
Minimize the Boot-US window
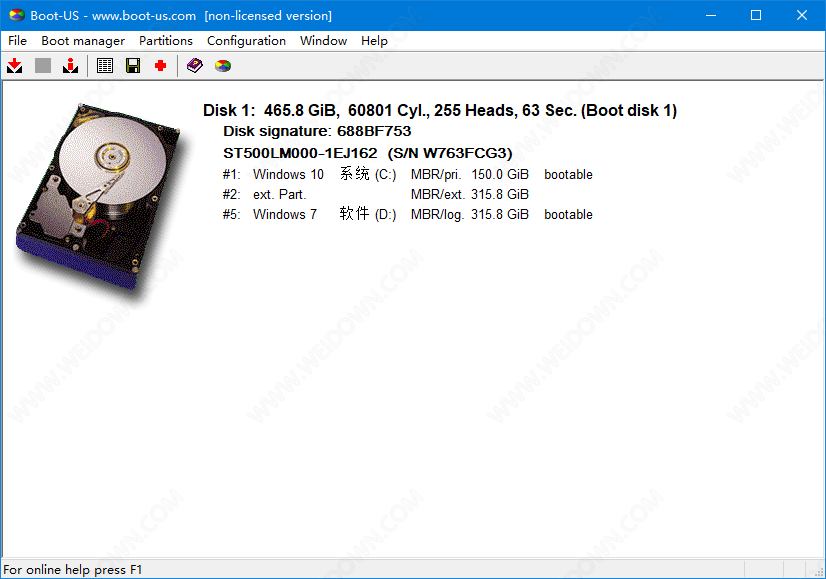711,15
